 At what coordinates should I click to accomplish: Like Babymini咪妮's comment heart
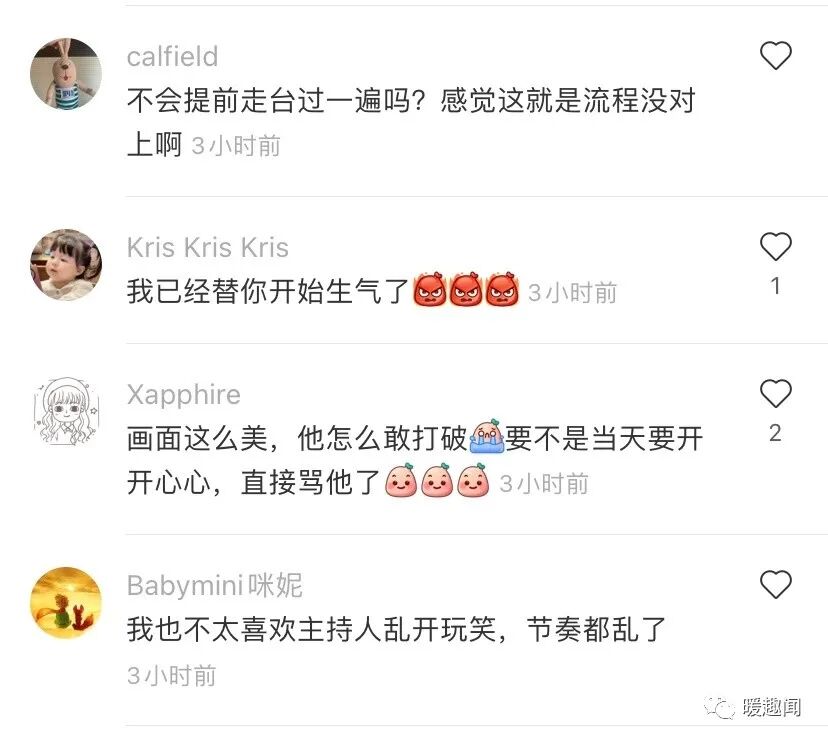point(775,585)
